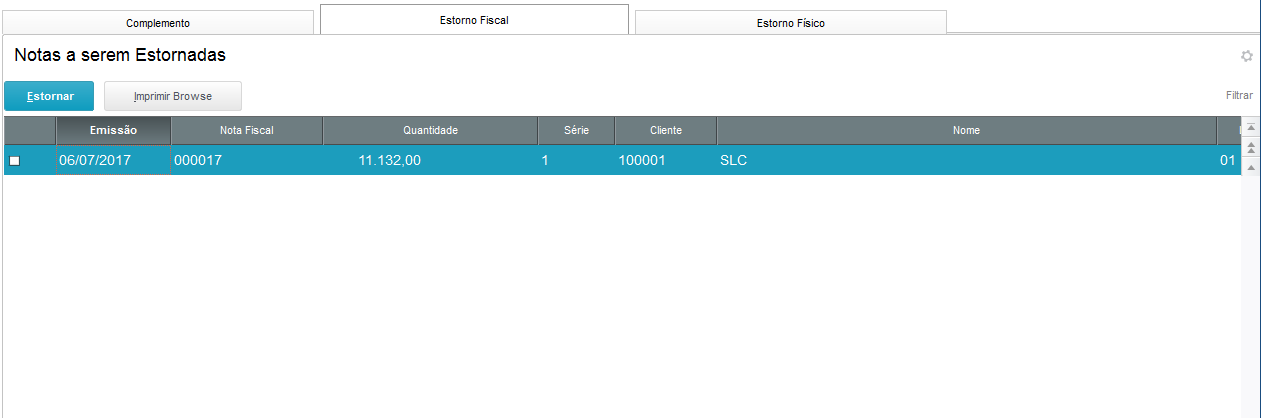Click the blank selection column header
Viewport: 1265px width, 418px height.
coord(29,130)
